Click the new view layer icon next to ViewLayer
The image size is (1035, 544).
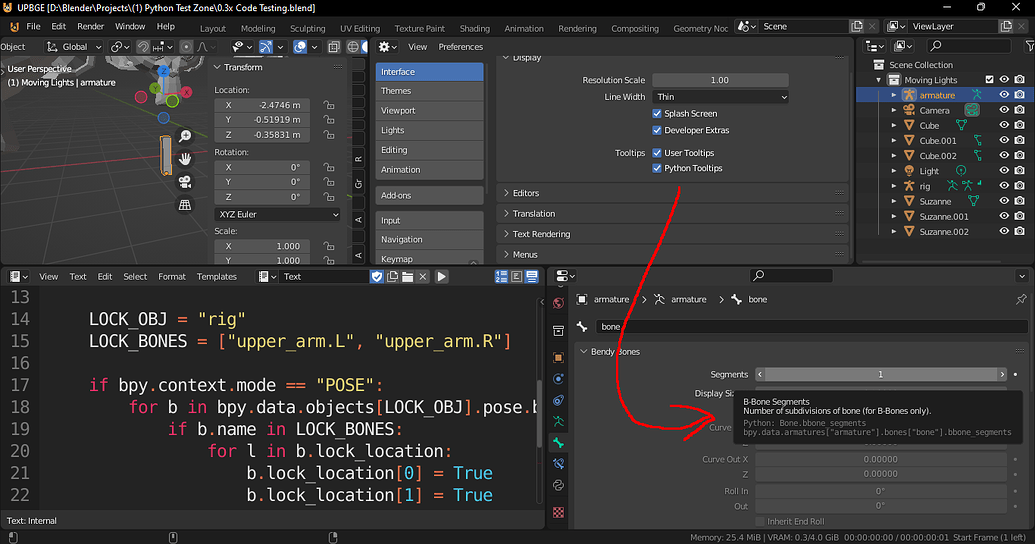pos(1006,26)
